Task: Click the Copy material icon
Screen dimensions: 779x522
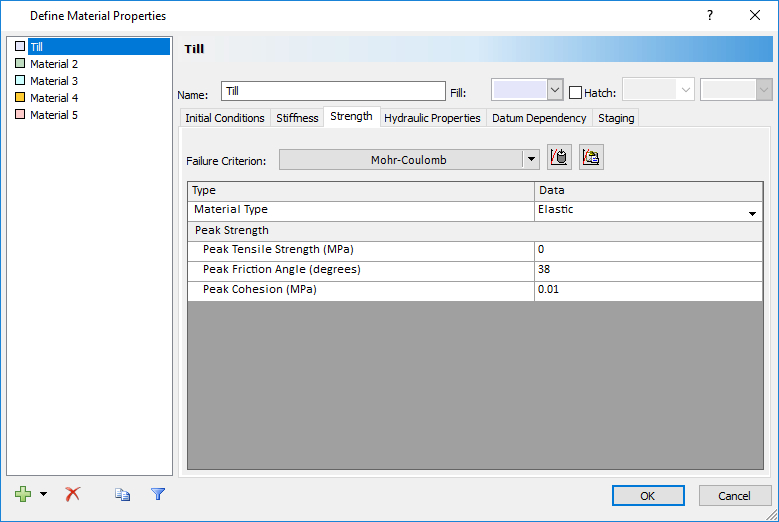Action: [x=123, y=495]
